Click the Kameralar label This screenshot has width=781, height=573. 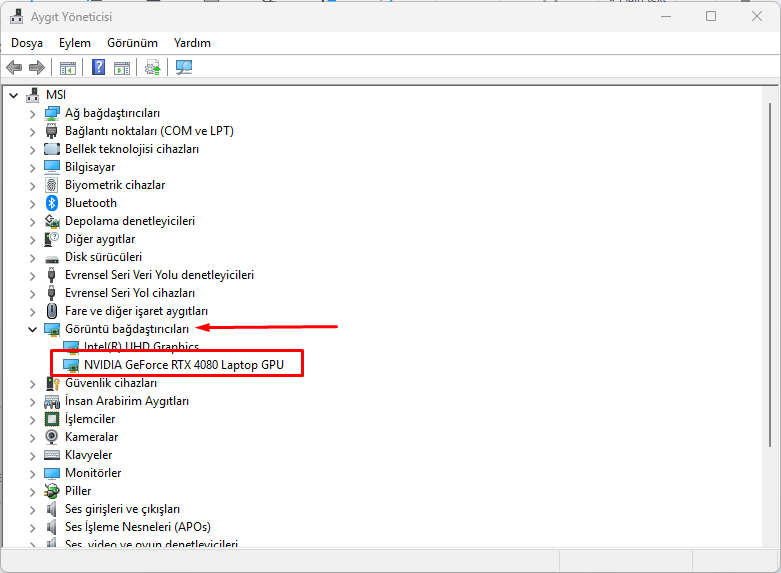pyautogui.click(x=92, y=437)
